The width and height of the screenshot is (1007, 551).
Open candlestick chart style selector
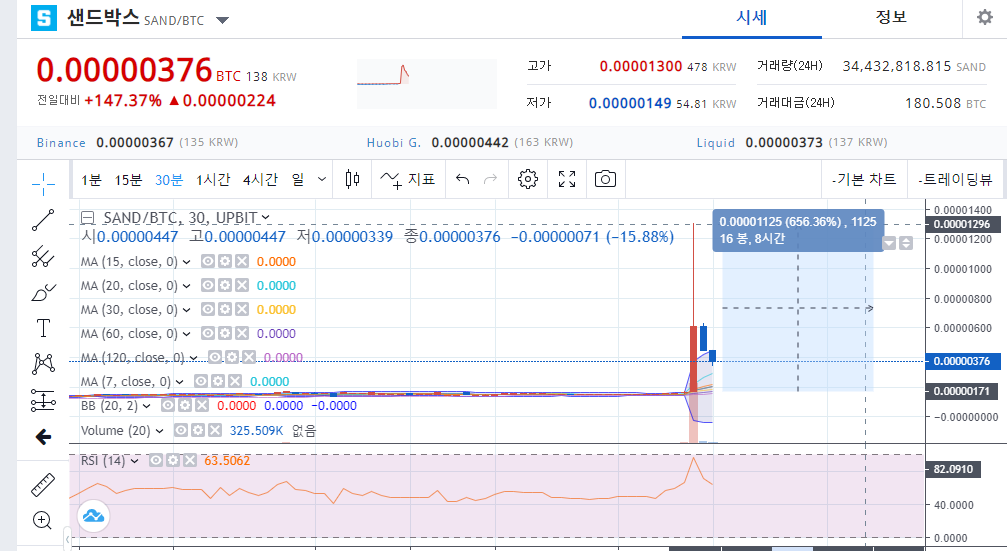click(352, 179)
